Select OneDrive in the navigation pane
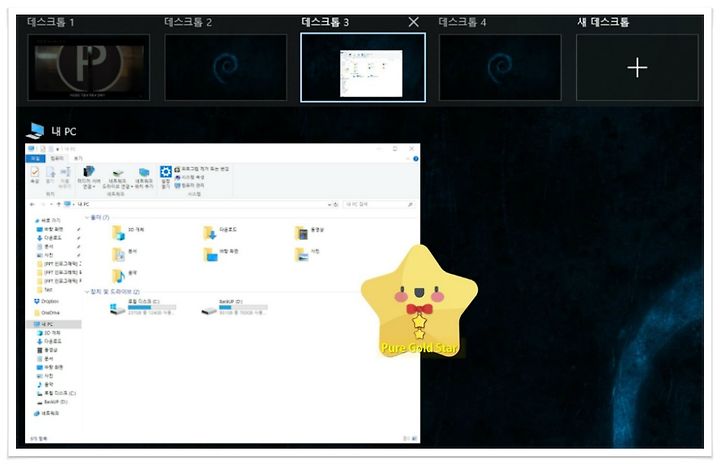The width and height of the screenshot is (720, 464). [x=47, y=313]
